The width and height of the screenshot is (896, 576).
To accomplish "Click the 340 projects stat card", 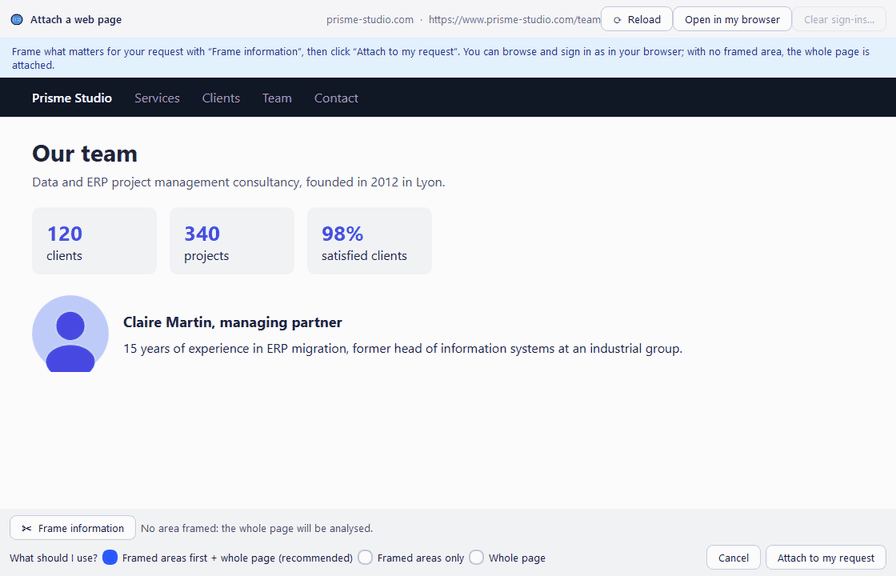I will point(232,241).
